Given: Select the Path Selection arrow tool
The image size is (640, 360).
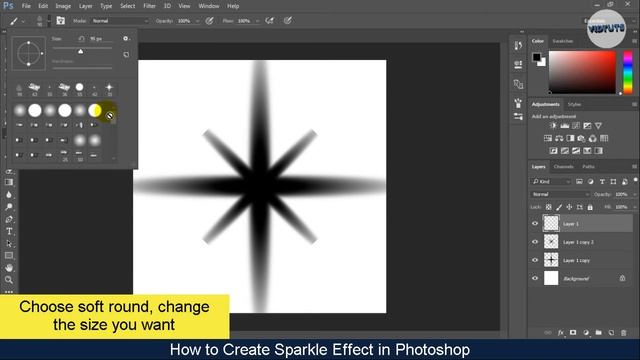Looking at the screenshot, I should [x=9, y=244].
